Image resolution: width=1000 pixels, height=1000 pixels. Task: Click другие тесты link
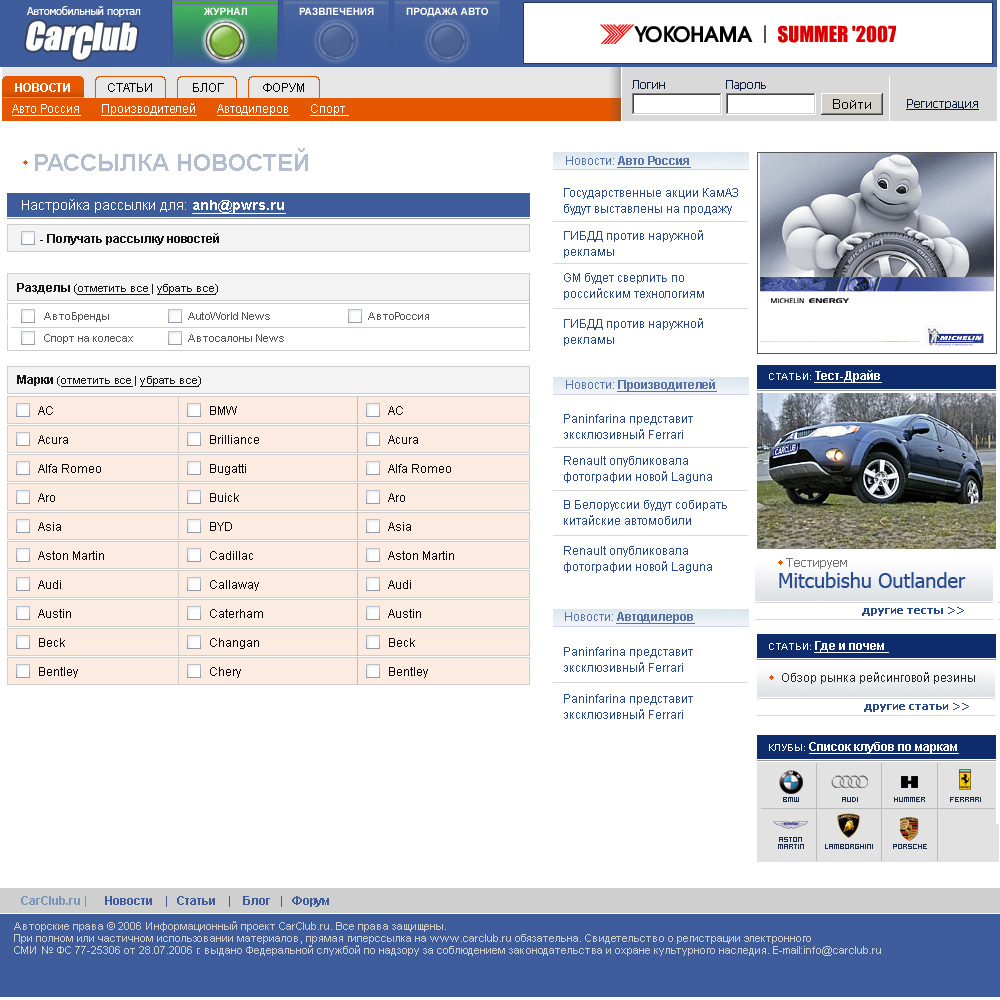pyautogui.click(x=913, y=610)
